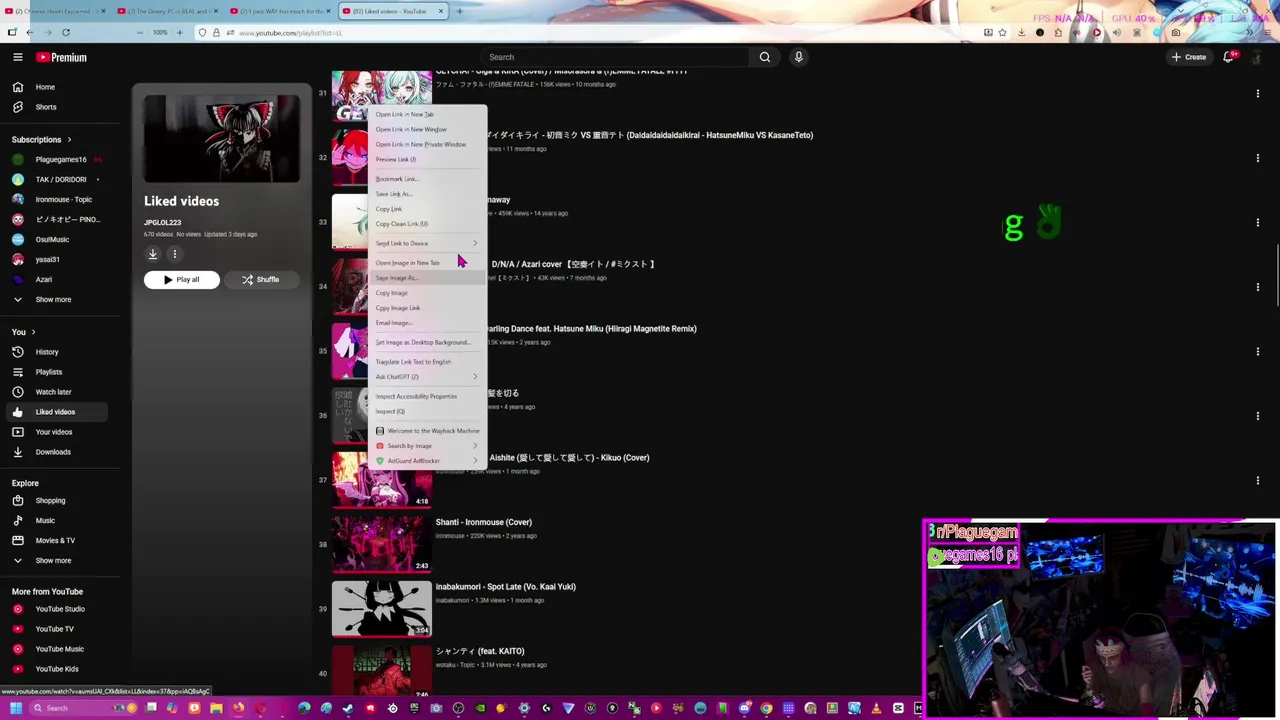Open Liked videos playlist more options

[x=174, y=254]
